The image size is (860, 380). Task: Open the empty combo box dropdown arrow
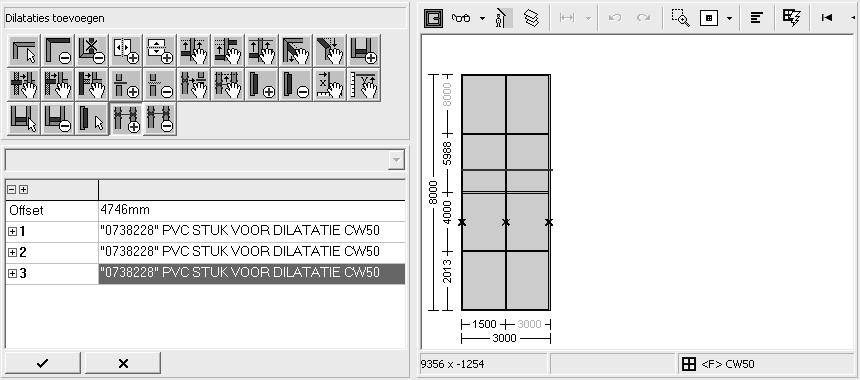395,161
